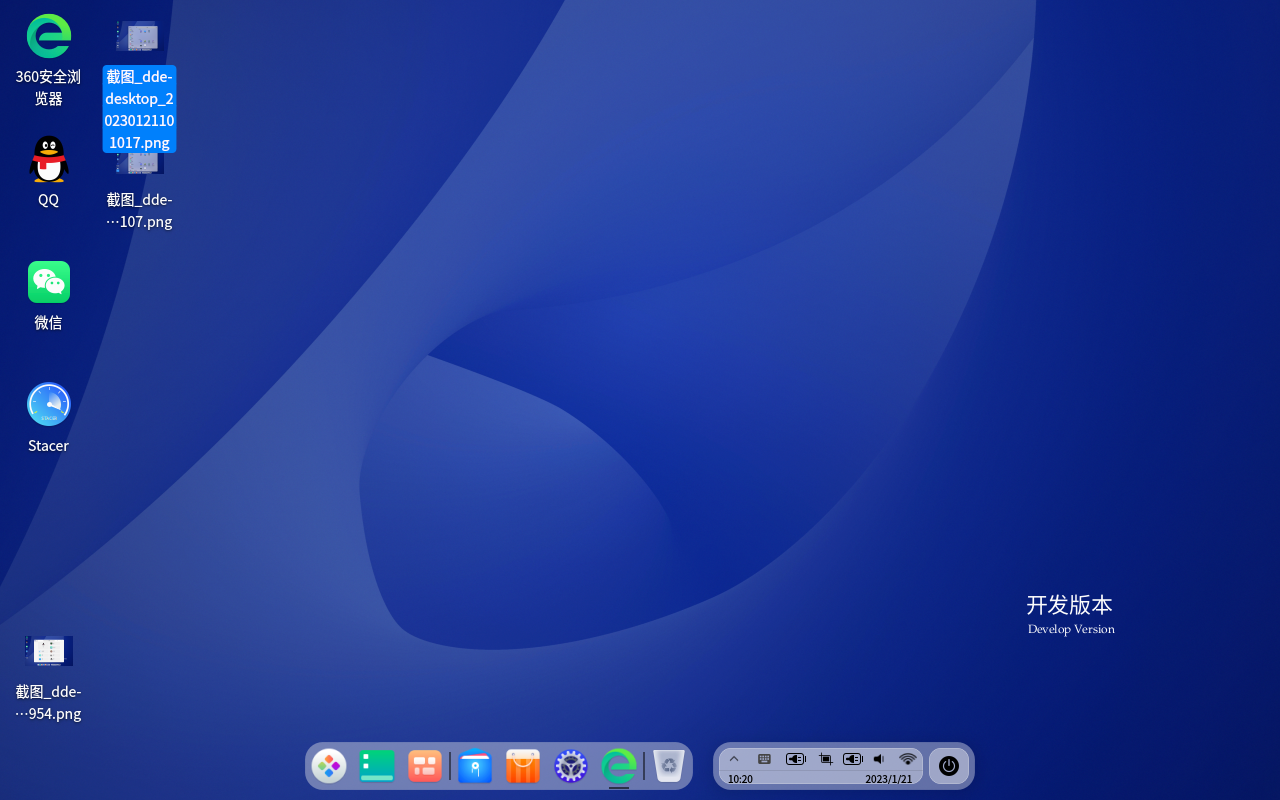
Task: Launch QQ from the desktop
Action: tap(48, 158)
